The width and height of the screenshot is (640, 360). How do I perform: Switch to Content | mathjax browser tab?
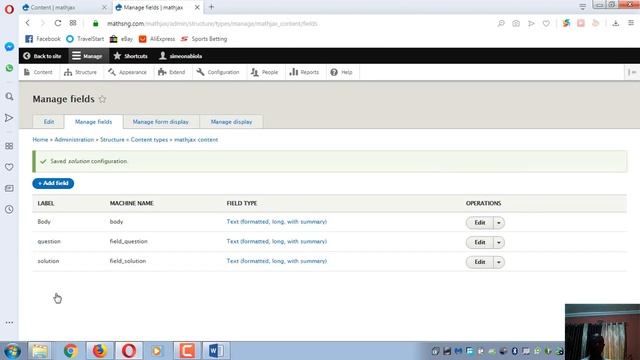point(64,7)
